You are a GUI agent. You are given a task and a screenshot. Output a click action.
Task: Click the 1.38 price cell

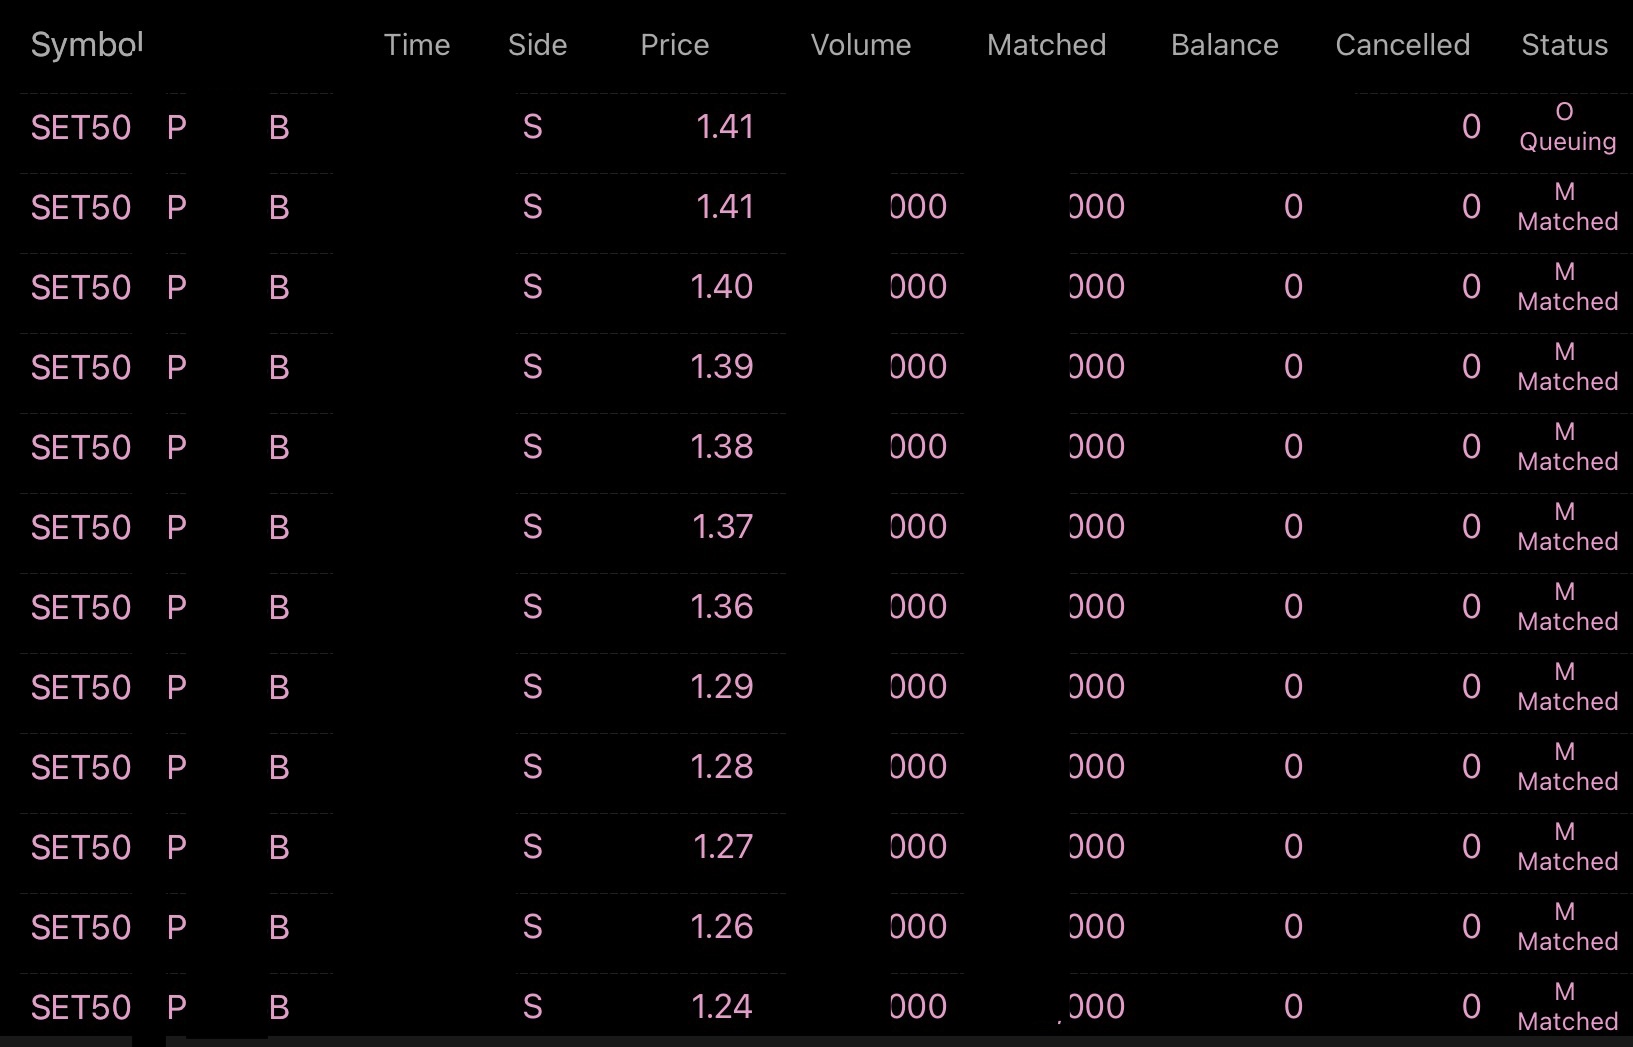coord(721,448)
